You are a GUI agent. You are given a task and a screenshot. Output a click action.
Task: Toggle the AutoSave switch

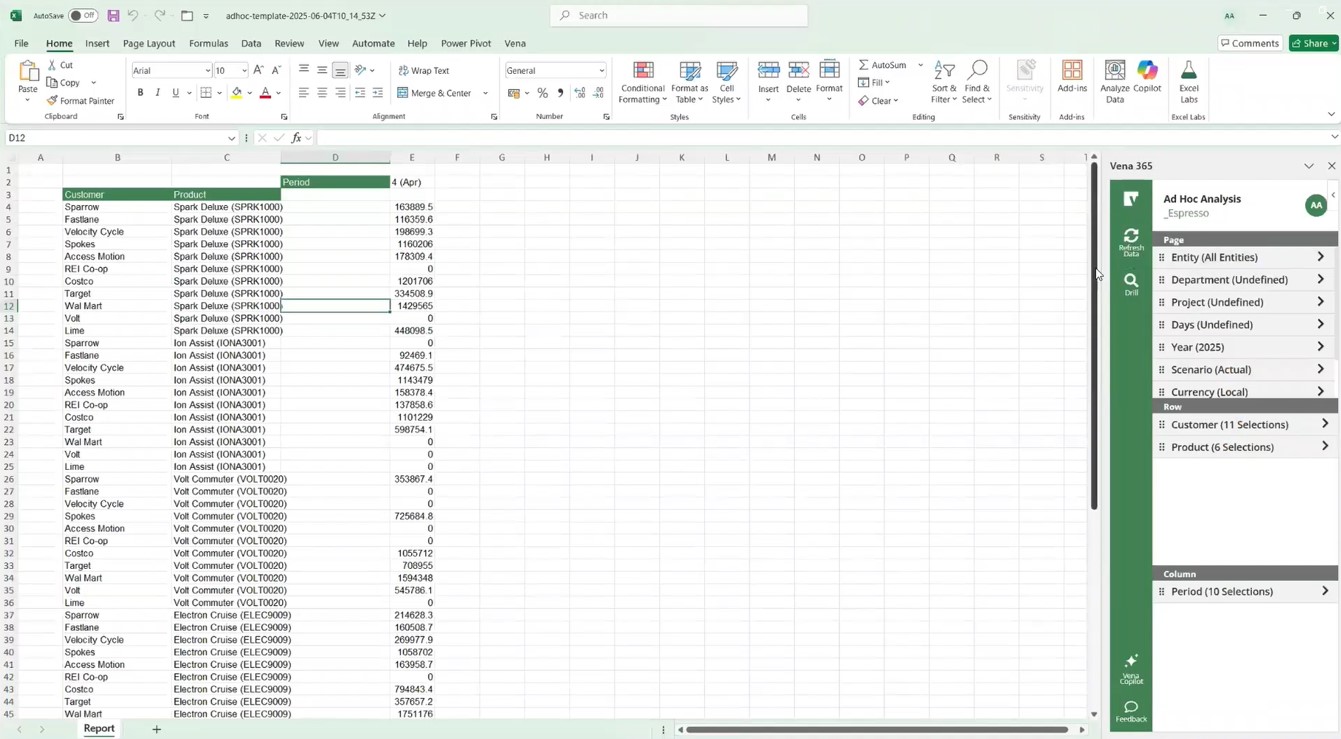coord(83,16)
